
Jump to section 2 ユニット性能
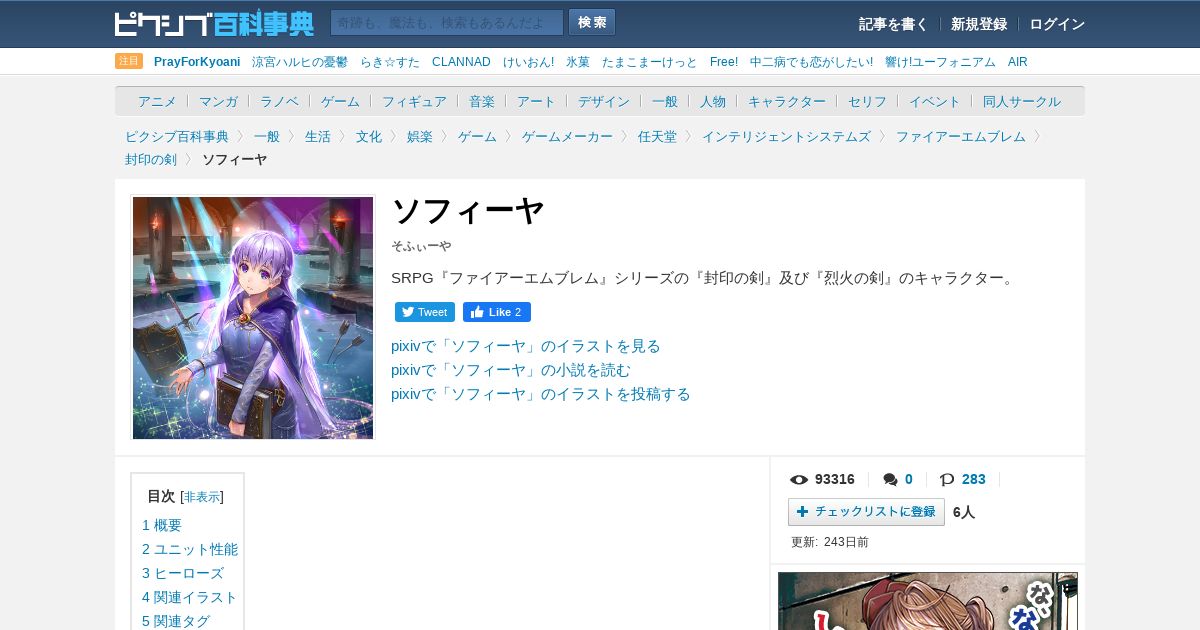pos(190,549)
